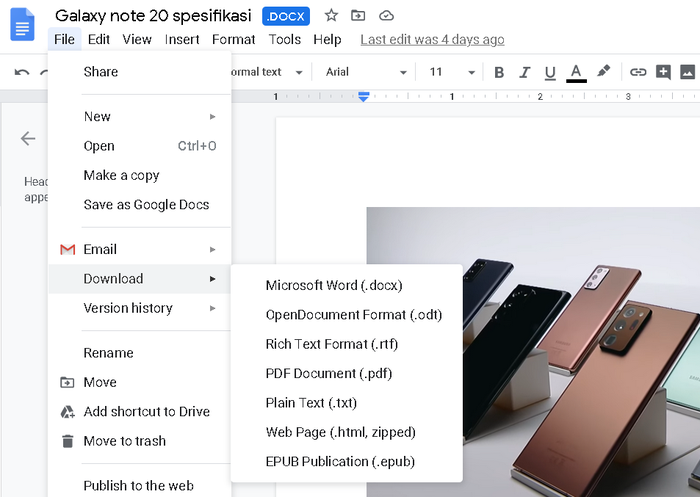Check cloud document status icon
The image size is (700, 497).
tap(386, 16)
